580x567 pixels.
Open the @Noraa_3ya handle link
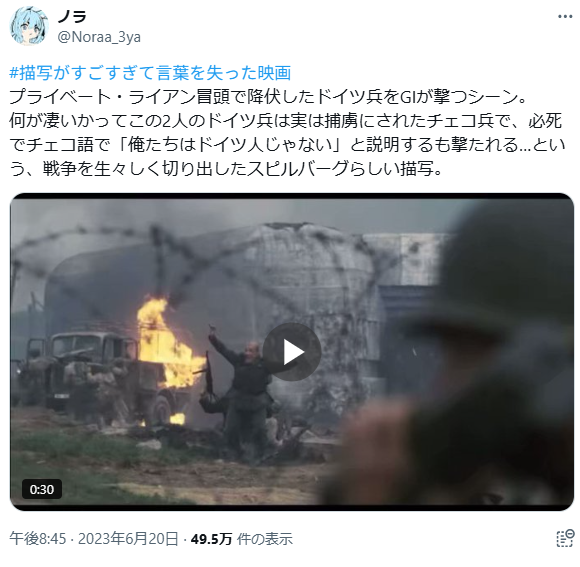click(x=99, y=37)
